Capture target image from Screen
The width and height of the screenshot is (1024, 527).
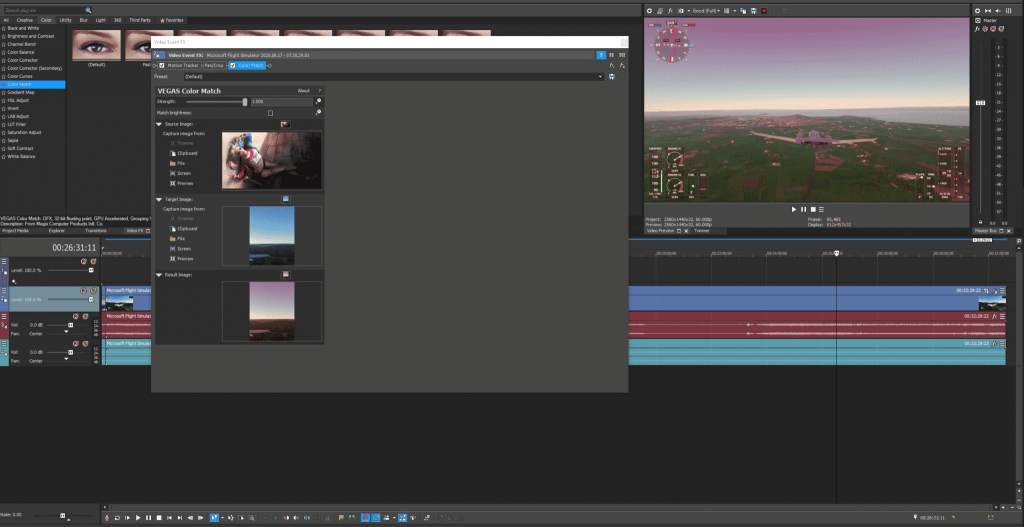(183, 248)
